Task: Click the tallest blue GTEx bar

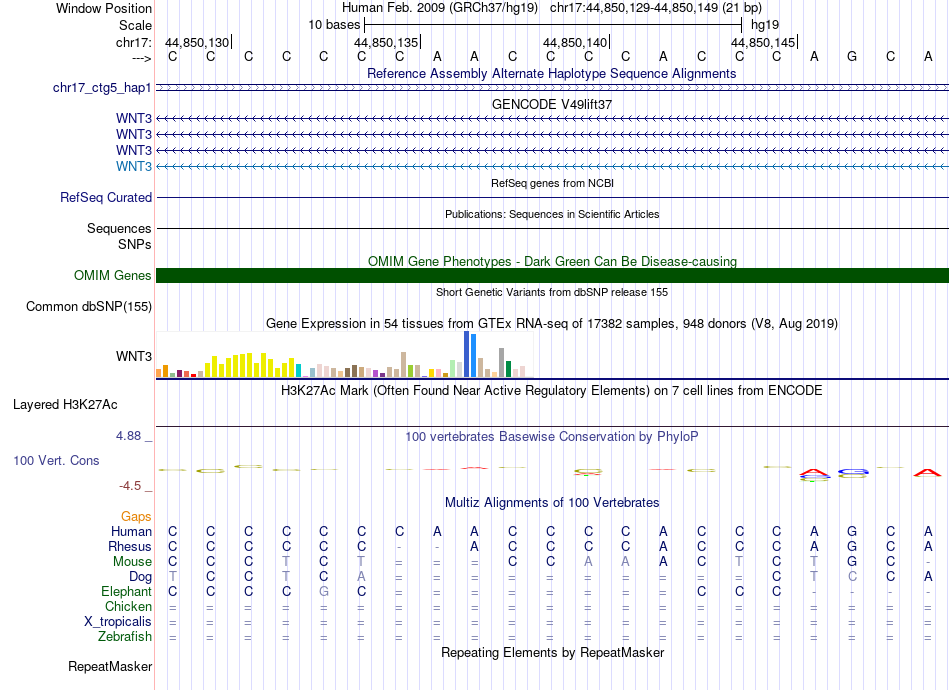Action: (x=467, y=354)
